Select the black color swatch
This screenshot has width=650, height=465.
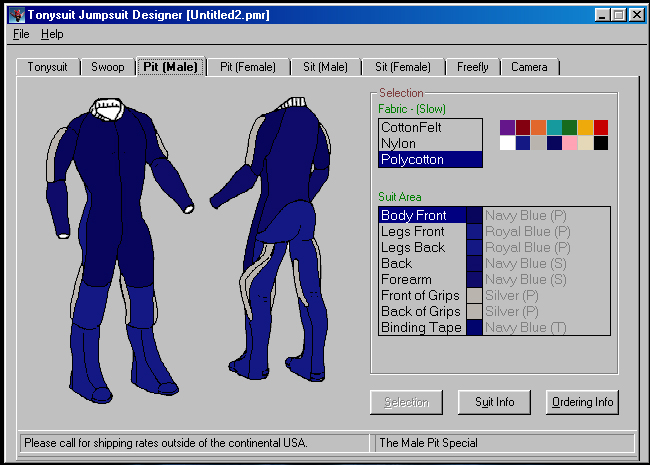(600, 143)
